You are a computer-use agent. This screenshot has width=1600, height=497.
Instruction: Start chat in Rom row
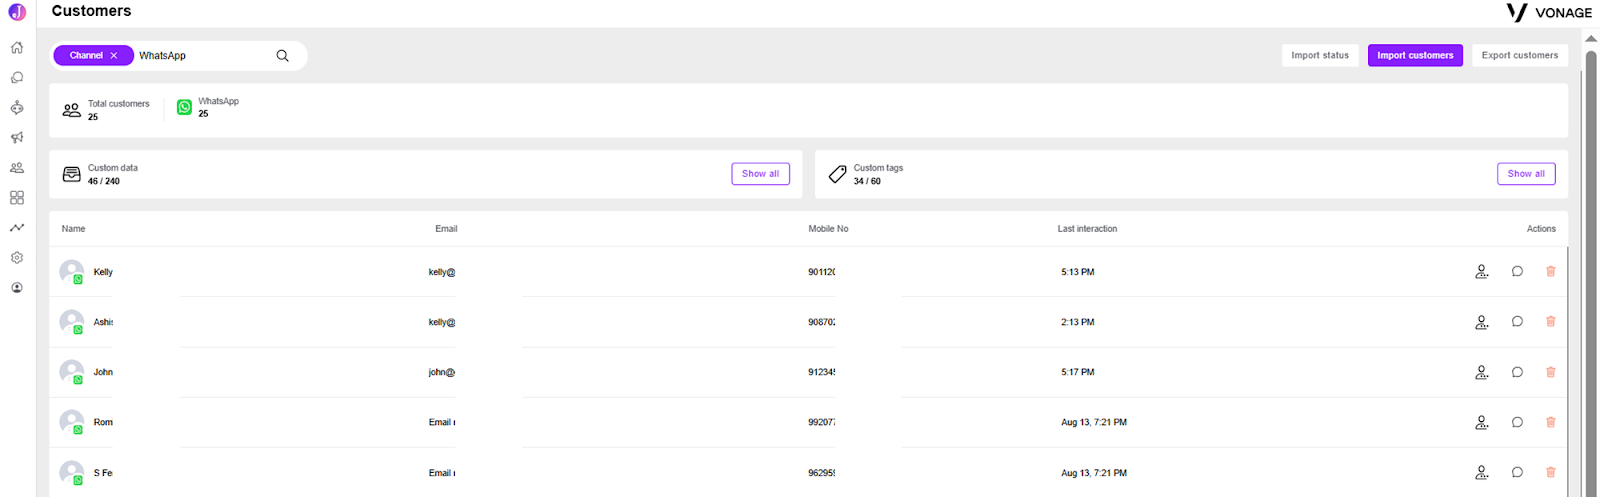click(1517, 422)
